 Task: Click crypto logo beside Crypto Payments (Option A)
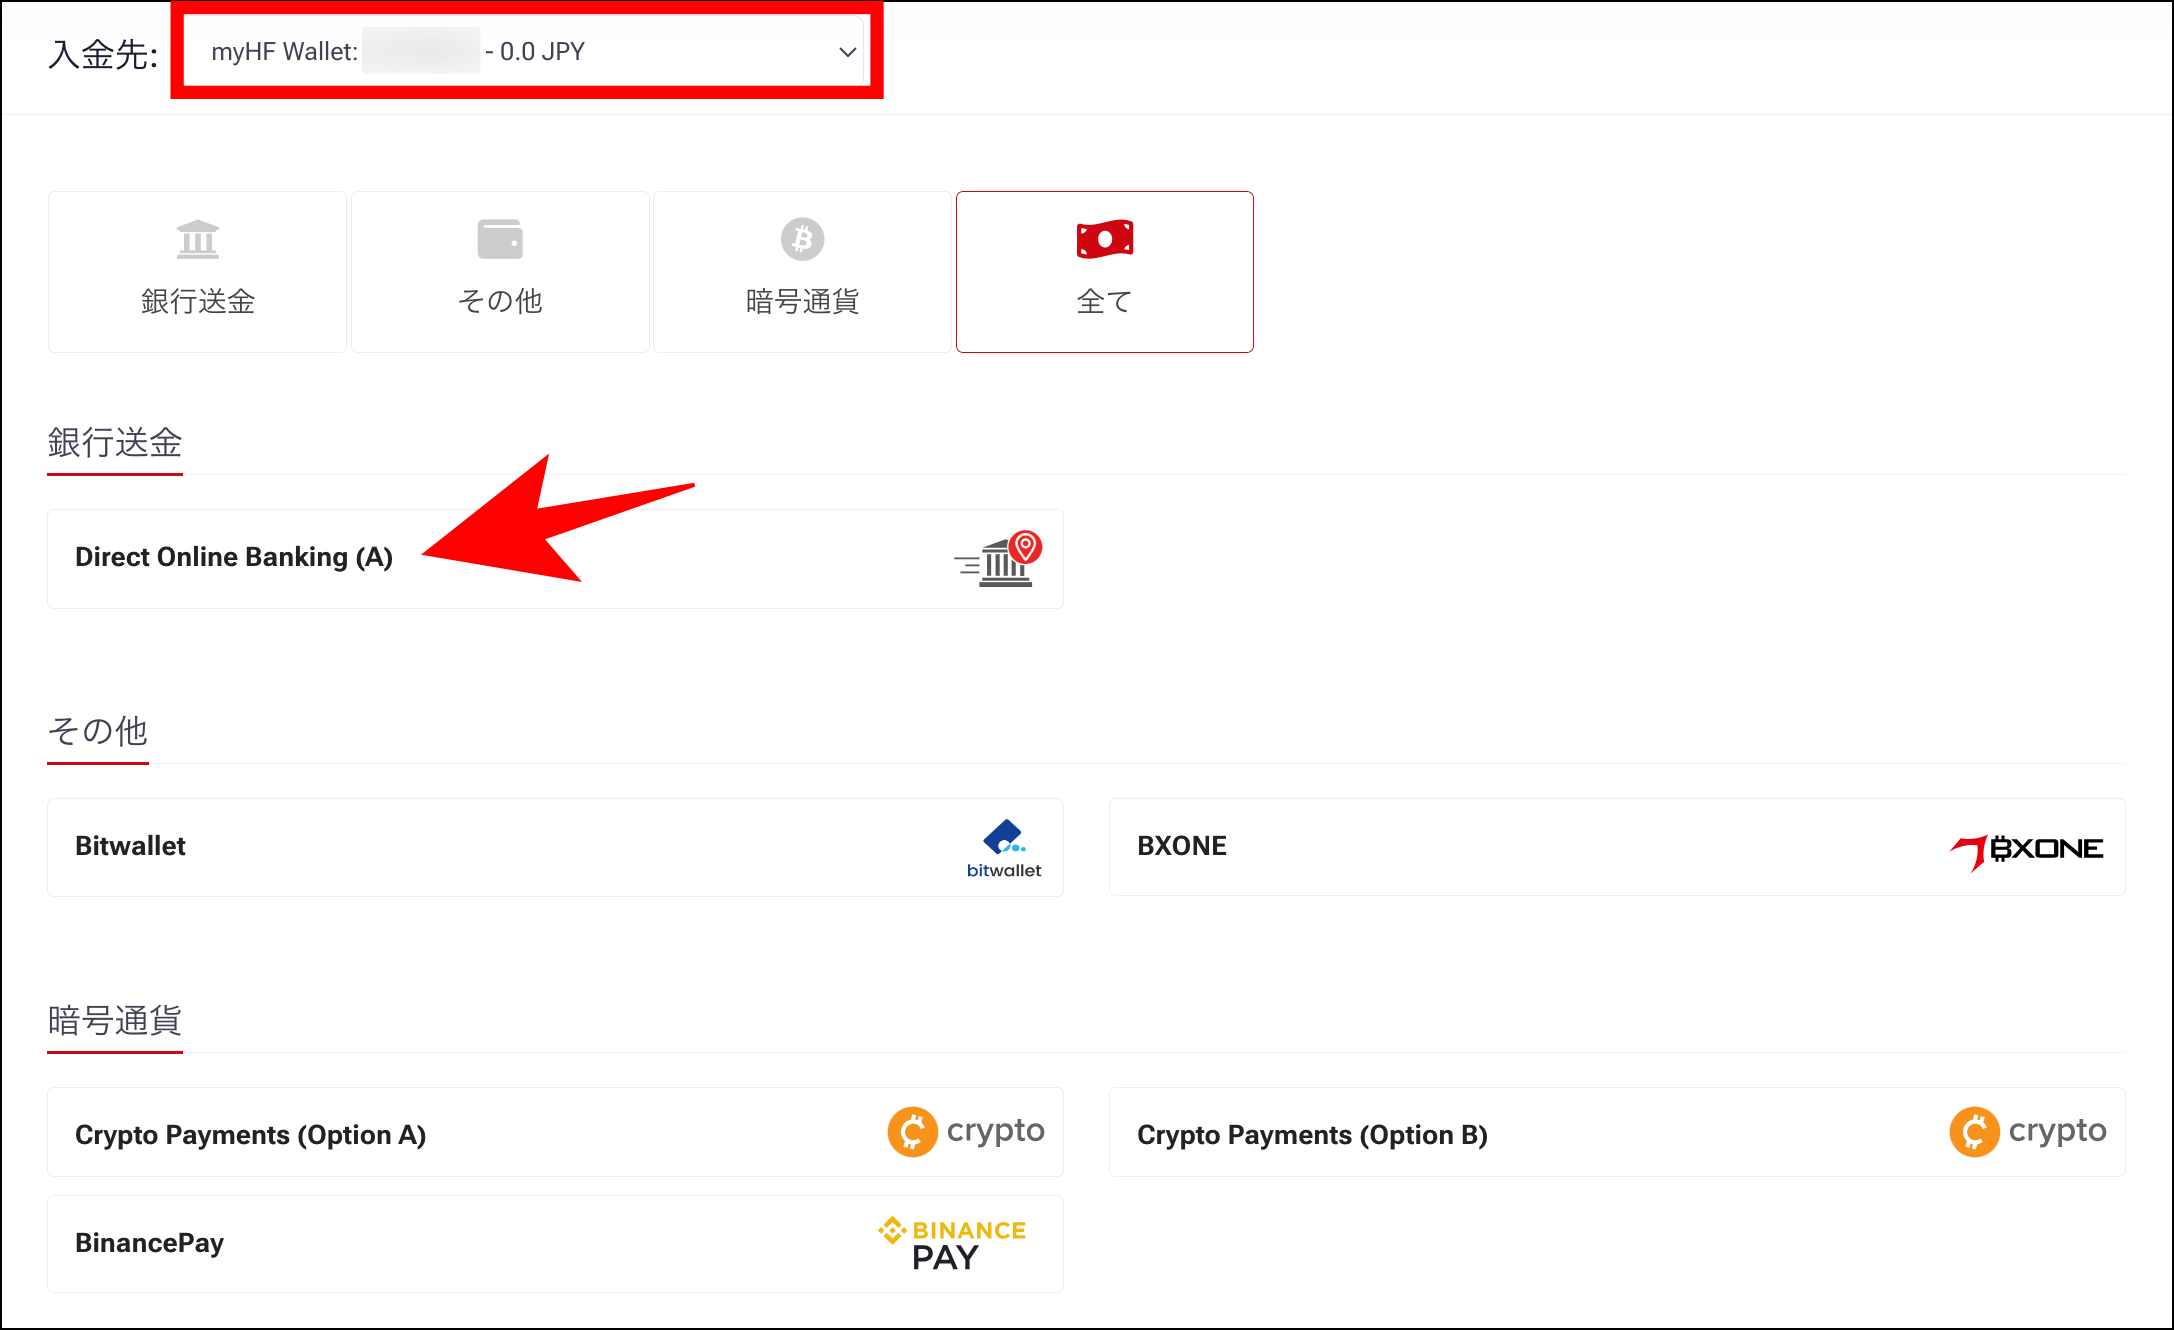click(966, 1132)
